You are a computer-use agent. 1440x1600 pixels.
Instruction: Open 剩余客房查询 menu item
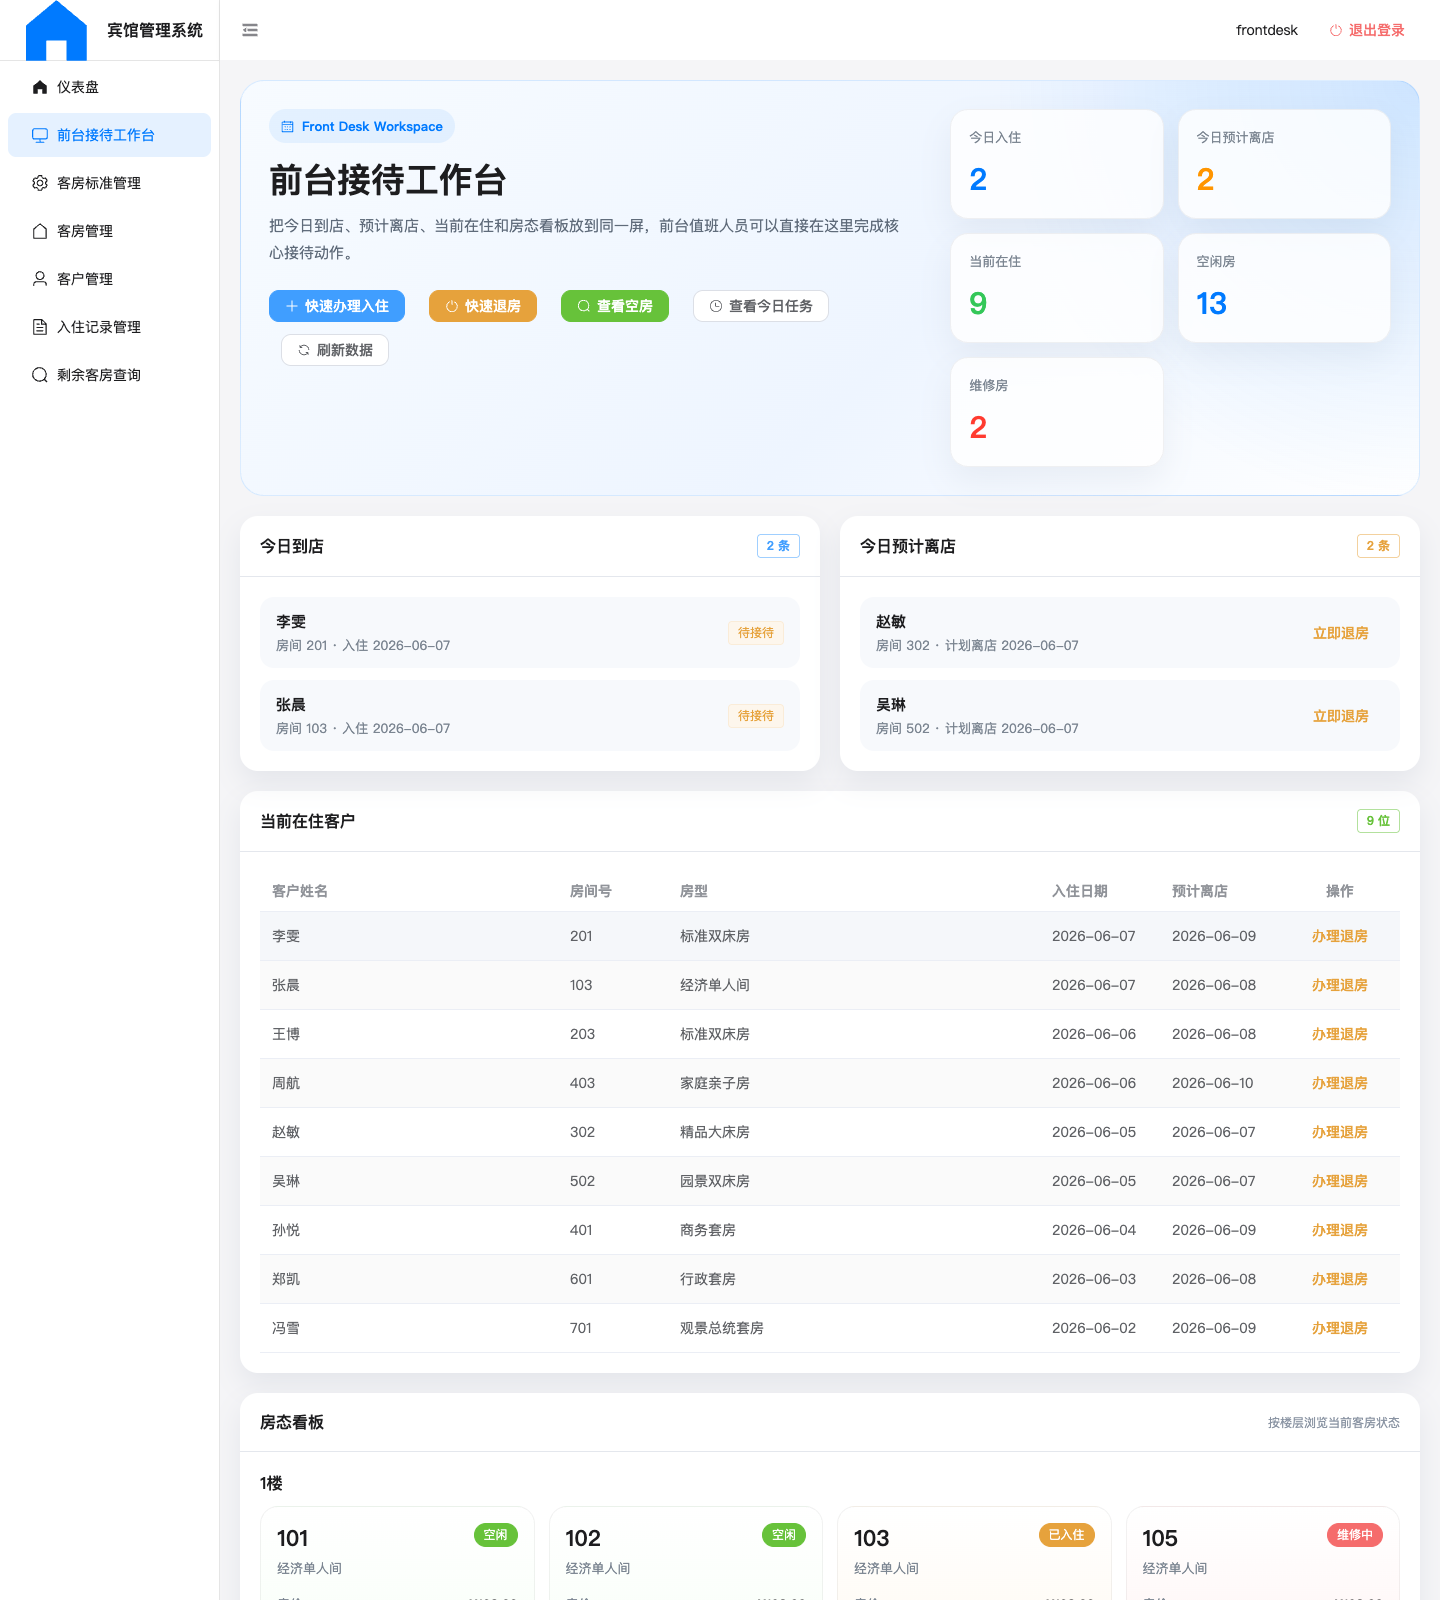(x=110, y=375)
